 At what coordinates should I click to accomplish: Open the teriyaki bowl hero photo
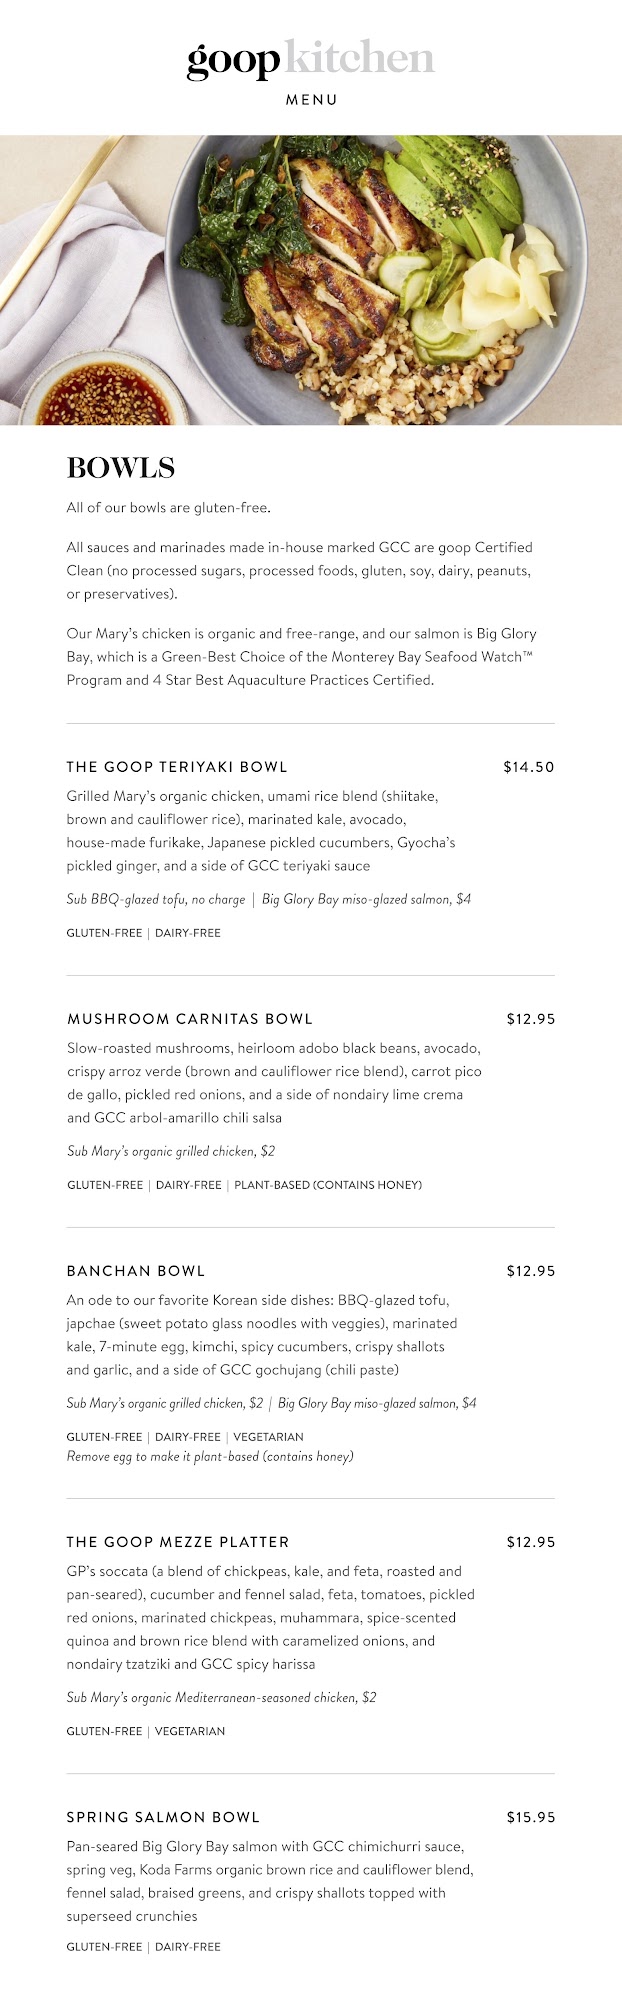coord(311,280)
